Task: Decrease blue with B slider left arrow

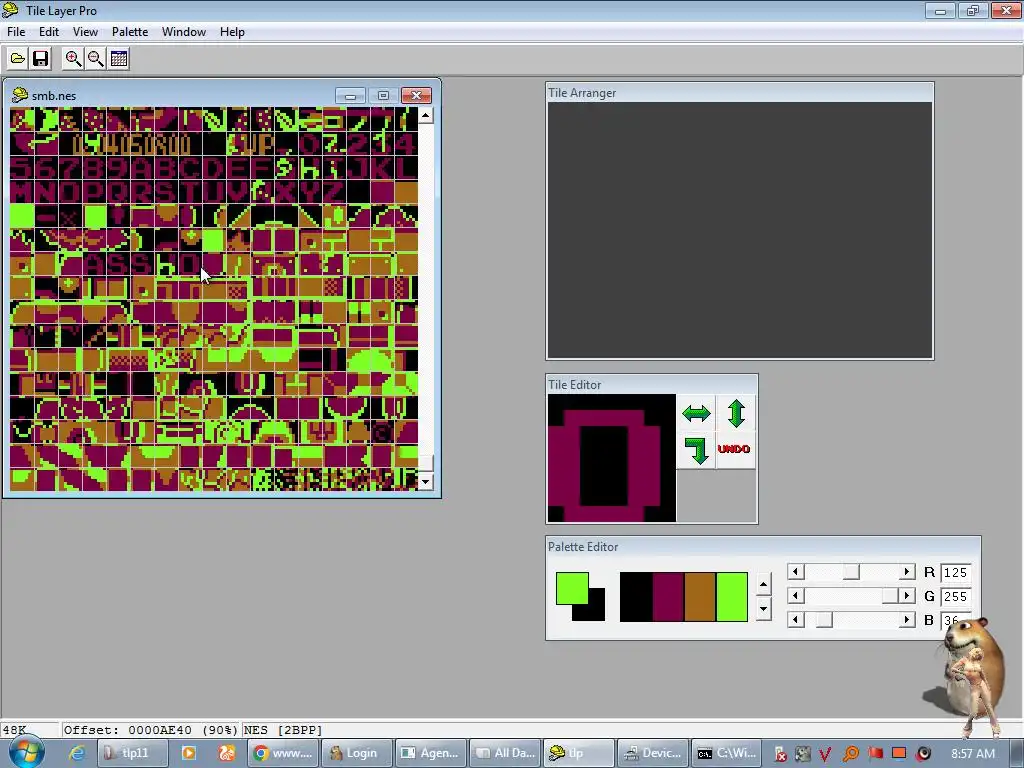Action: (795, 620)
